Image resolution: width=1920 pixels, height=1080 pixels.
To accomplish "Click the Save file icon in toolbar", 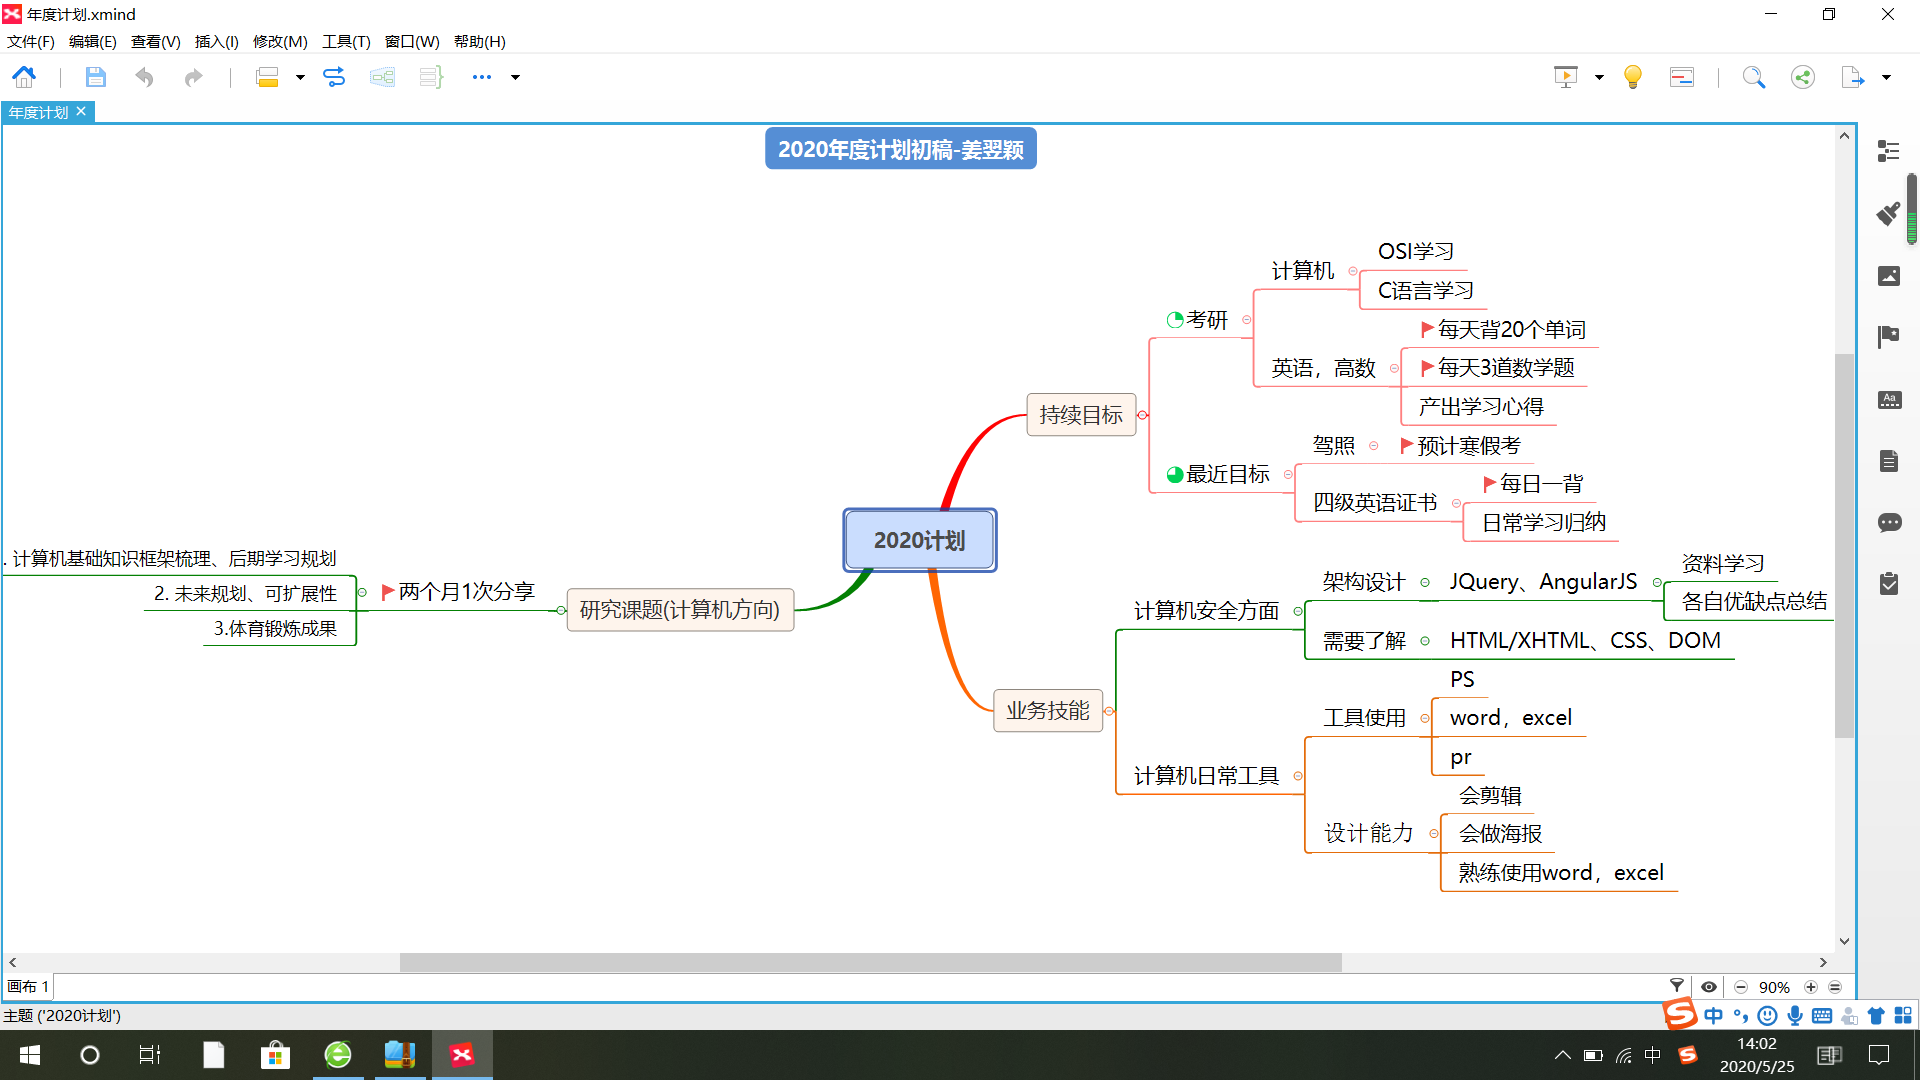I will click(x=94, y=75).
